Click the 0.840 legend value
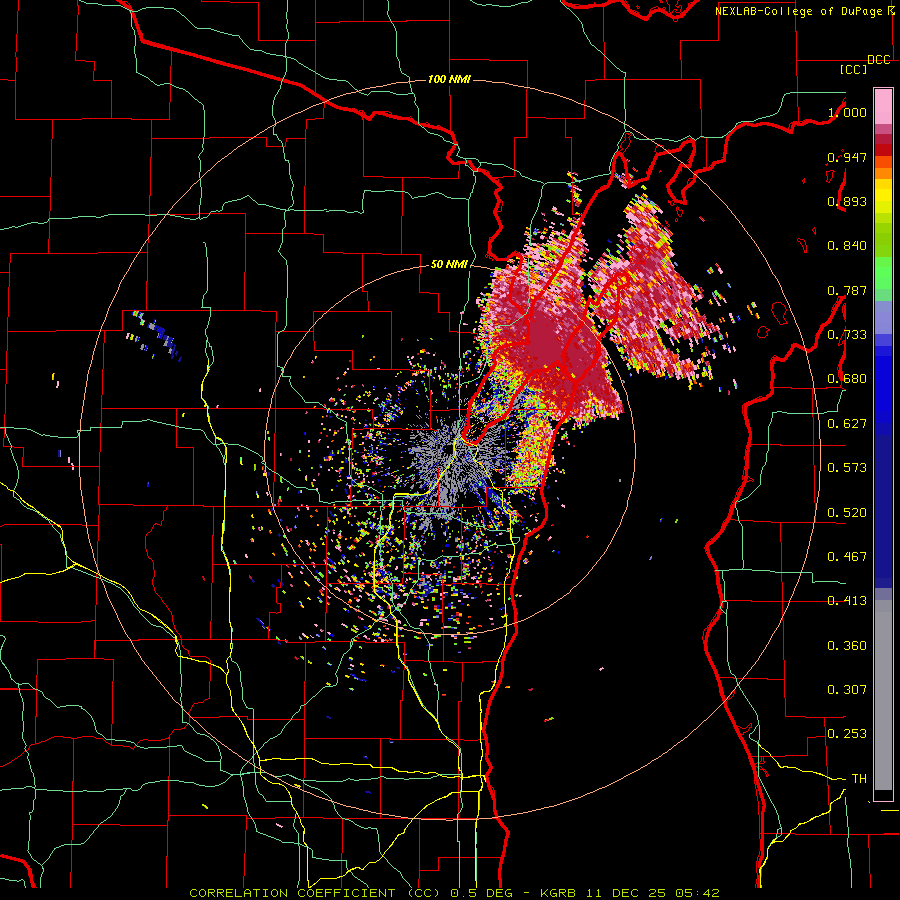Image resolution: width=900 pixels, height=900 pixels. click(847, 246)
